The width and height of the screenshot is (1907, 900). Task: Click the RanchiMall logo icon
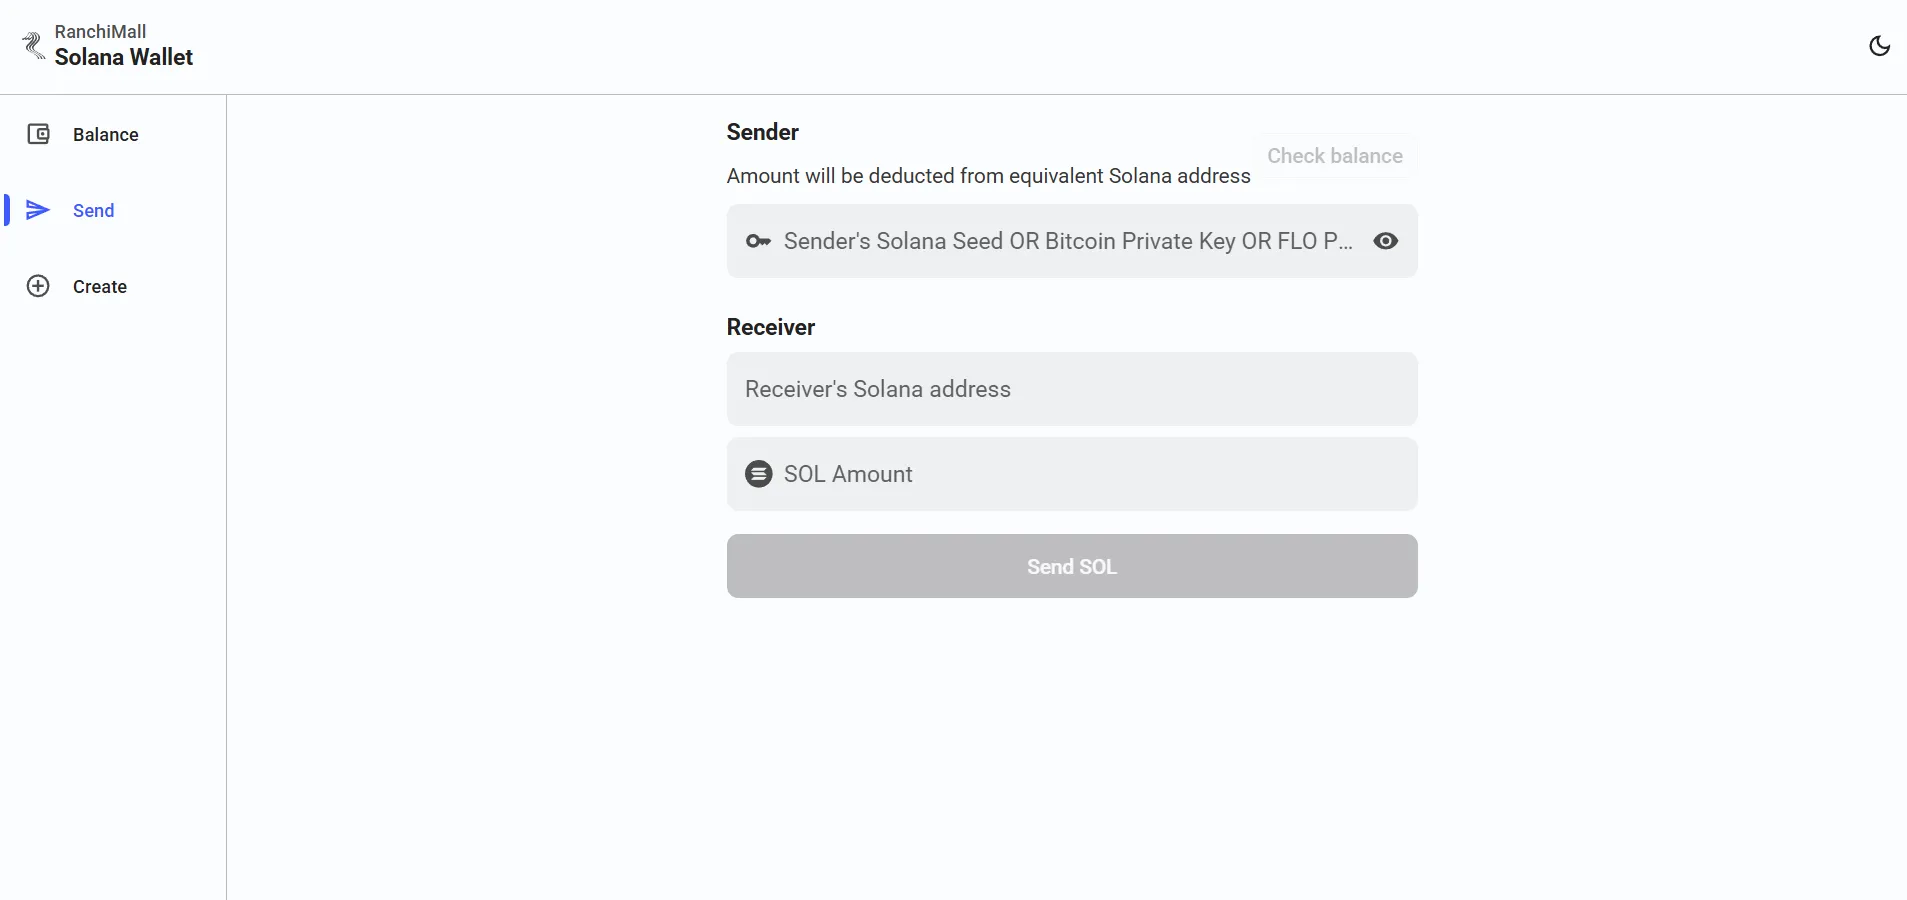pyautogui.click(x=34, y=45)
